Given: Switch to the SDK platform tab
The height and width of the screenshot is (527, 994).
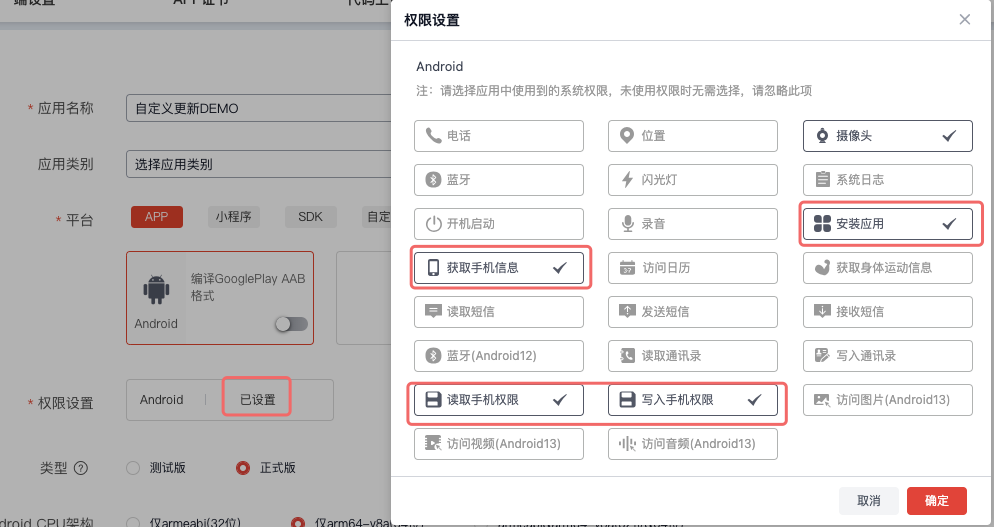Looking at the screenshot, I should point(310,217).
